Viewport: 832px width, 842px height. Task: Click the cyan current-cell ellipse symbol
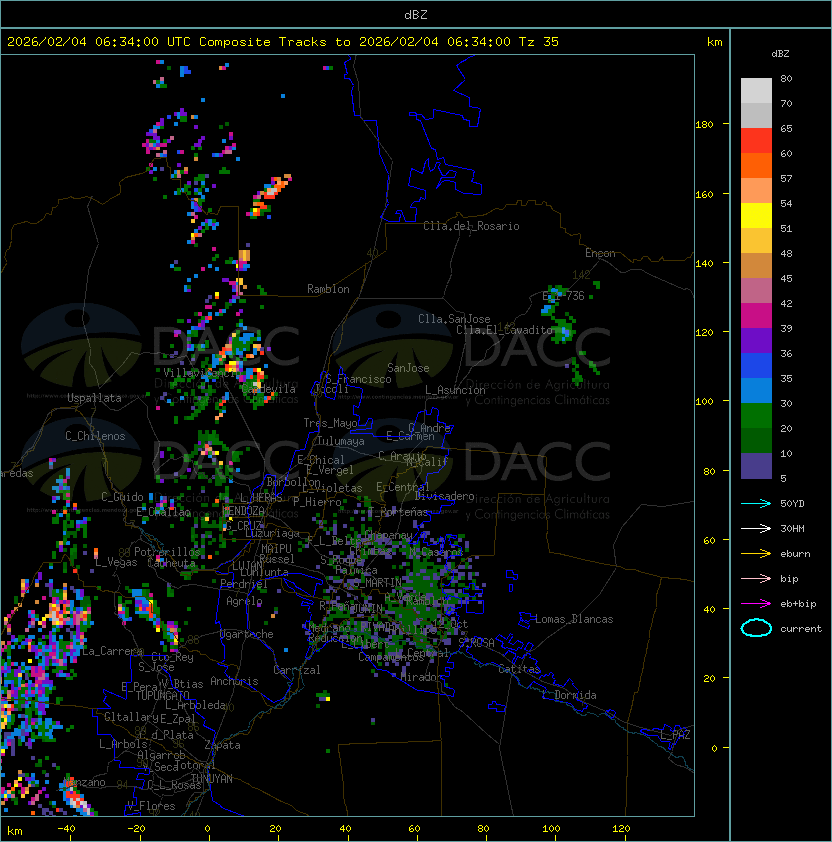(756, 628)
